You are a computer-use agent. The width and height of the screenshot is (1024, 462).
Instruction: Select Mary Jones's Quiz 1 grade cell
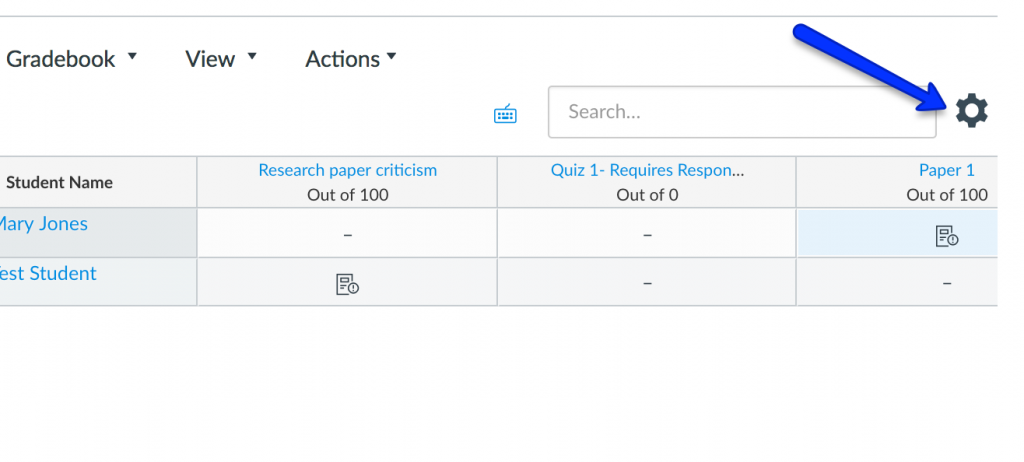coord(647,234)
